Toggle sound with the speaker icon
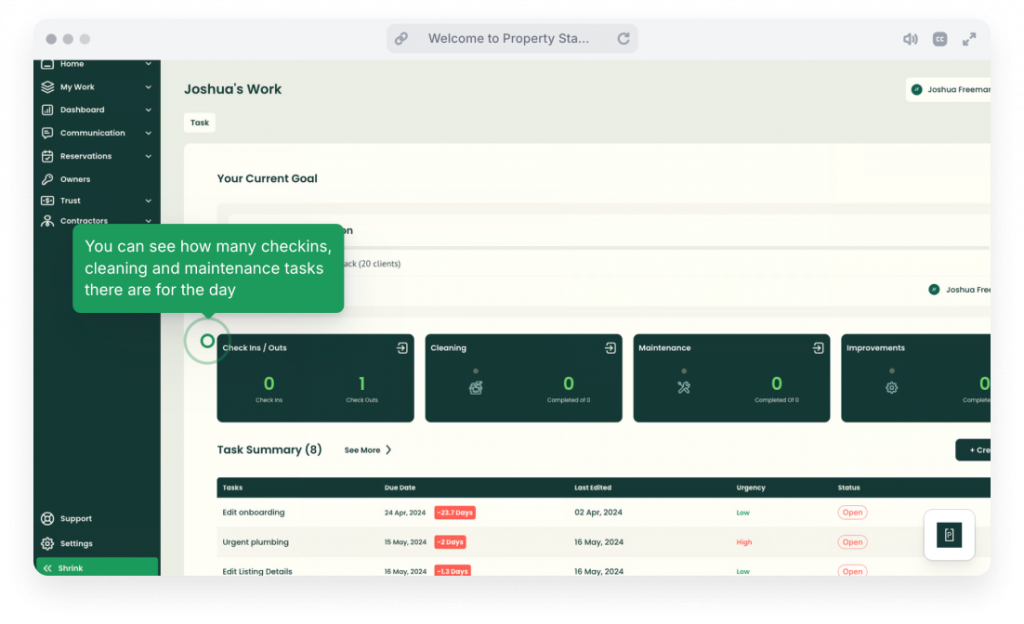The height and width of the screenshot is (624, 1024). pos(910,39)
